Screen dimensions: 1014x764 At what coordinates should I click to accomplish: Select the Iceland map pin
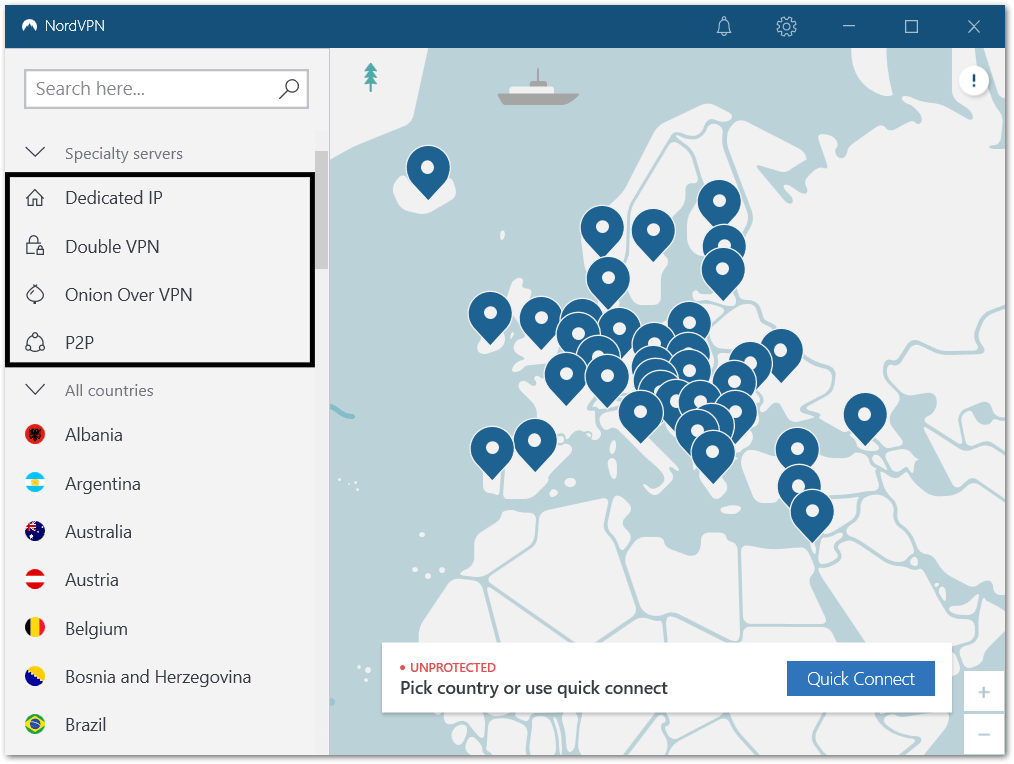coord(428,171)
